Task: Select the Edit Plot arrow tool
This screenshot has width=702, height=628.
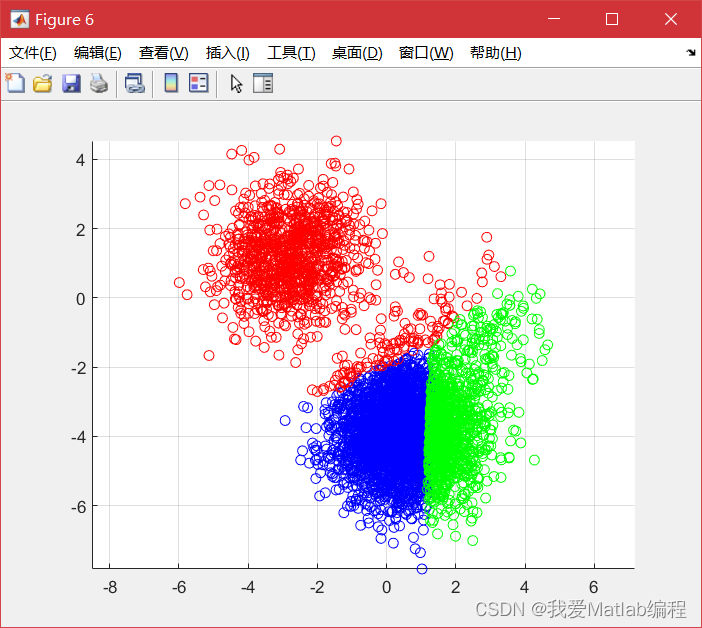Action: pyautogui.click(x=236, y=84)
